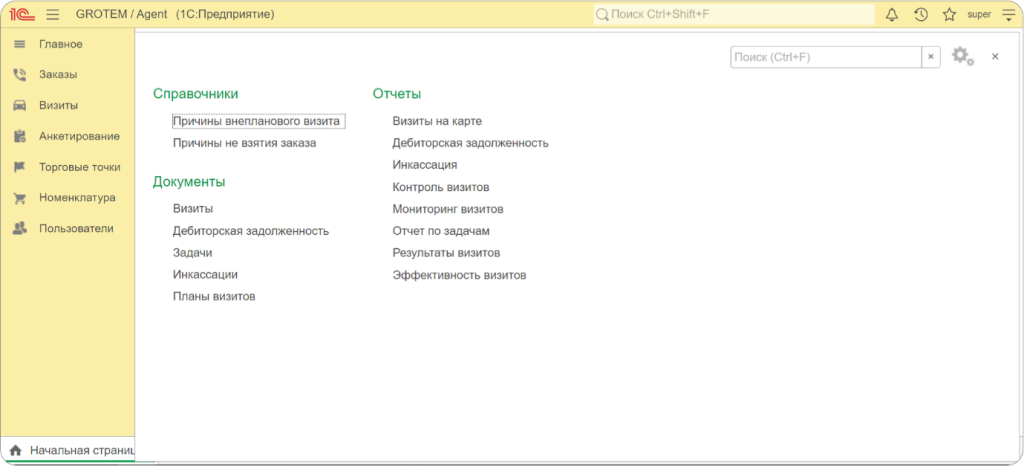The width and height of the screenshot is (1024, 466).
Task: Click the Документы group heading
Action: click(x=189, y=182)
